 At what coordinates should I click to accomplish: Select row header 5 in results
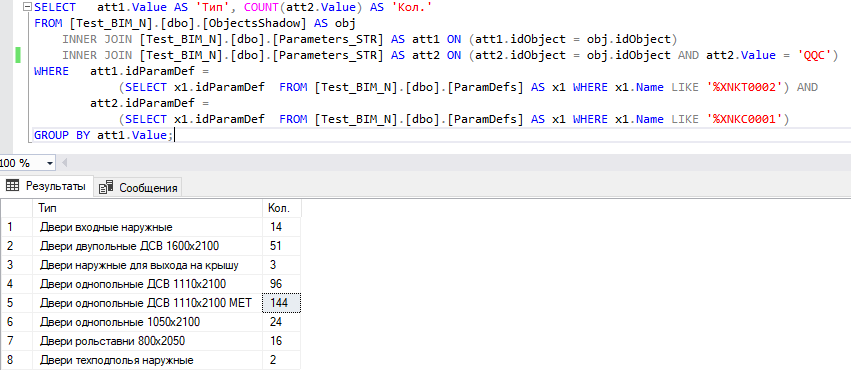17,303
